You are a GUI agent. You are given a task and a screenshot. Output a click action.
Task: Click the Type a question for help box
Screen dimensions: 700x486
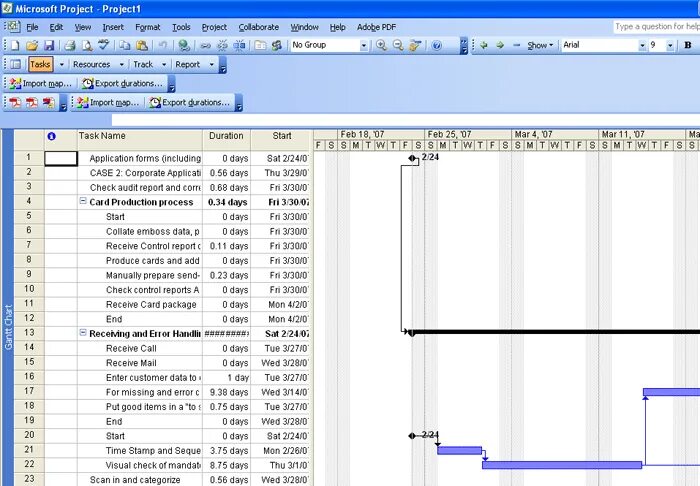[x=656, y=27]
